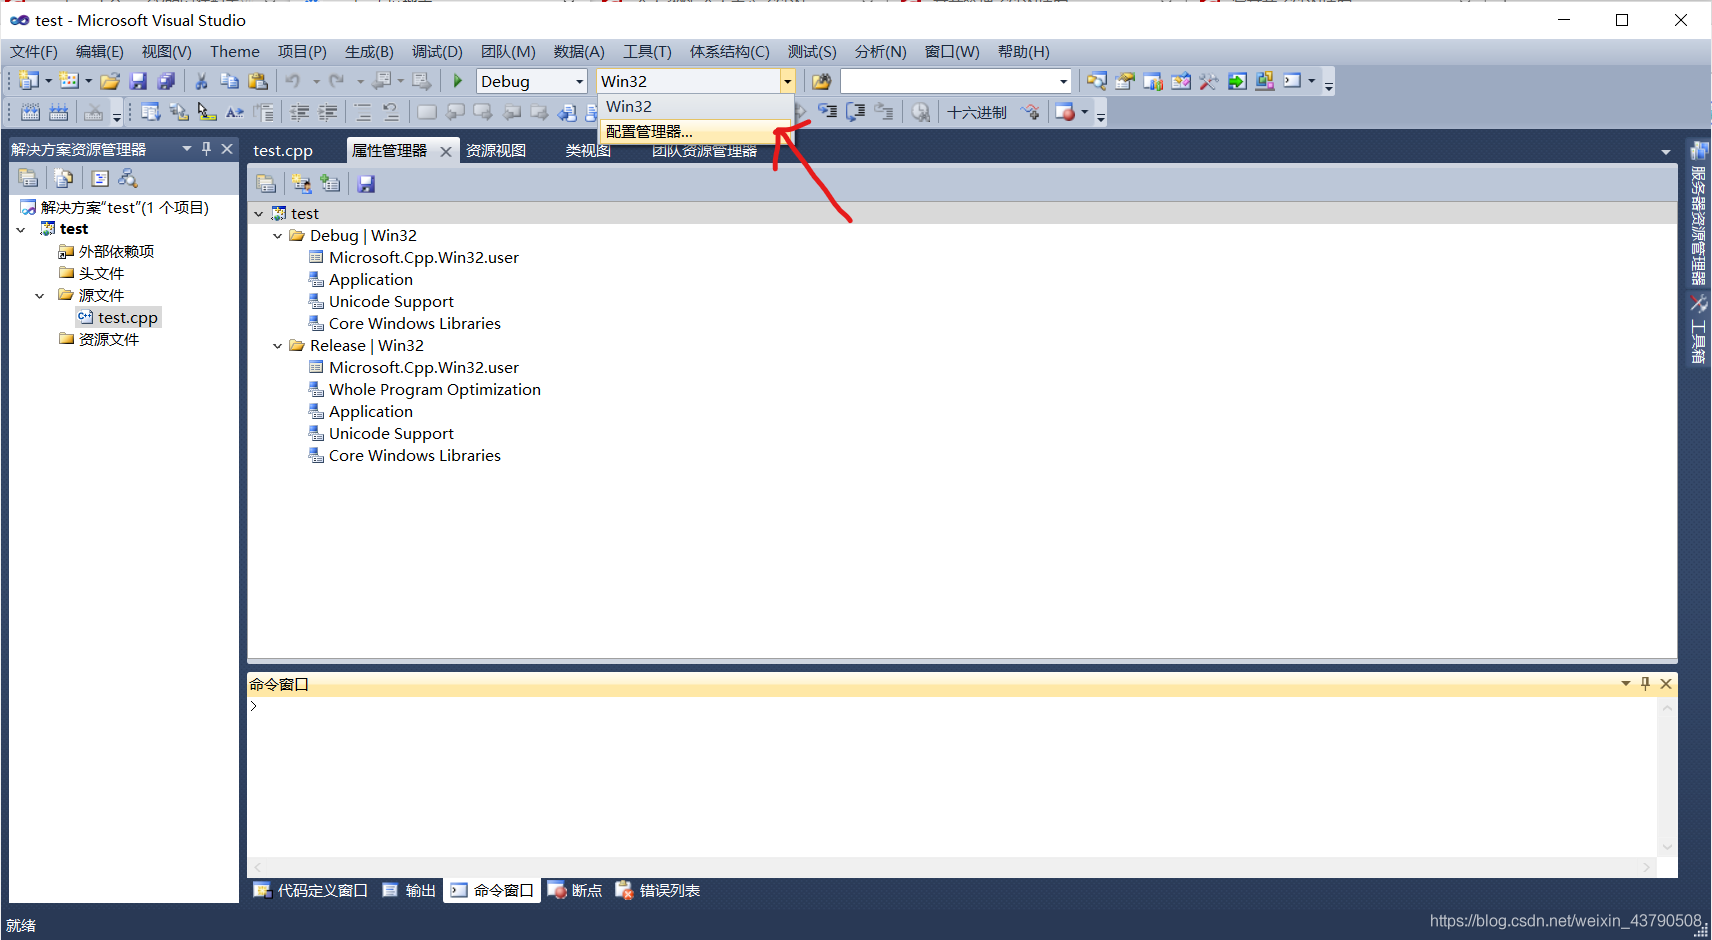Click the Open File folder toolbar icon
This screenshot has height=940, width=1712.
pyautogui.click(x=110, y=82)
